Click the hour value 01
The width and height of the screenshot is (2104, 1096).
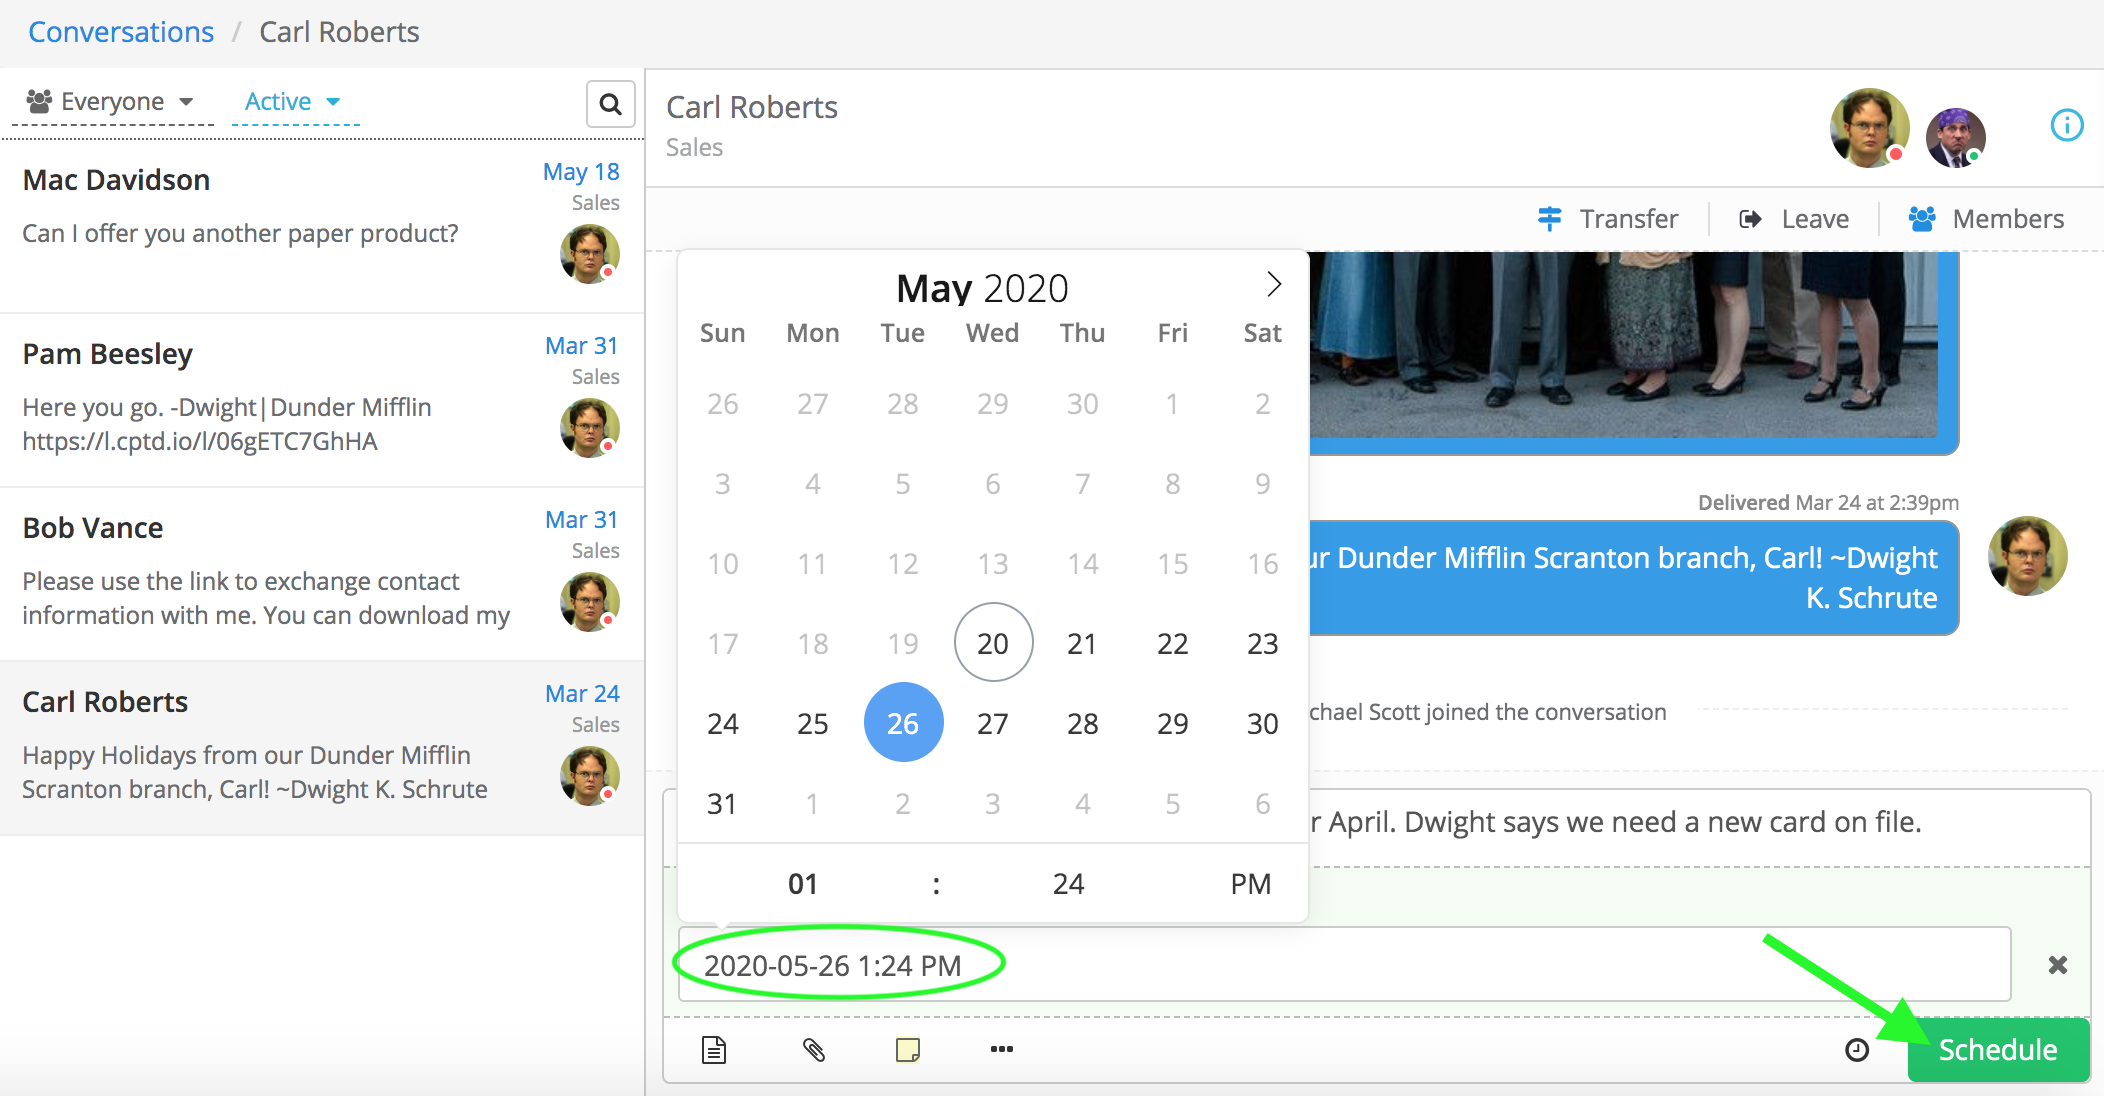[x=803, y=884]
